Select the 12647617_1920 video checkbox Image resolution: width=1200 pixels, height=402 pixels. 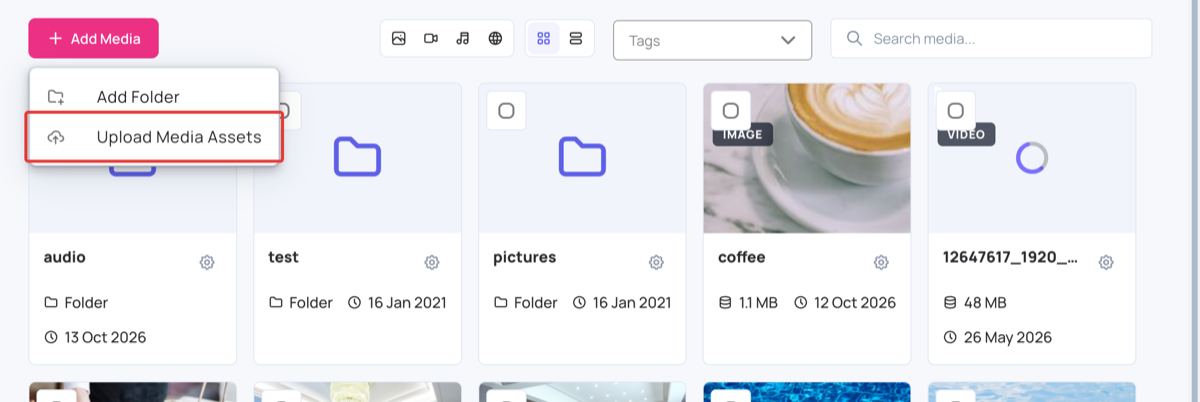click(956, 110)
